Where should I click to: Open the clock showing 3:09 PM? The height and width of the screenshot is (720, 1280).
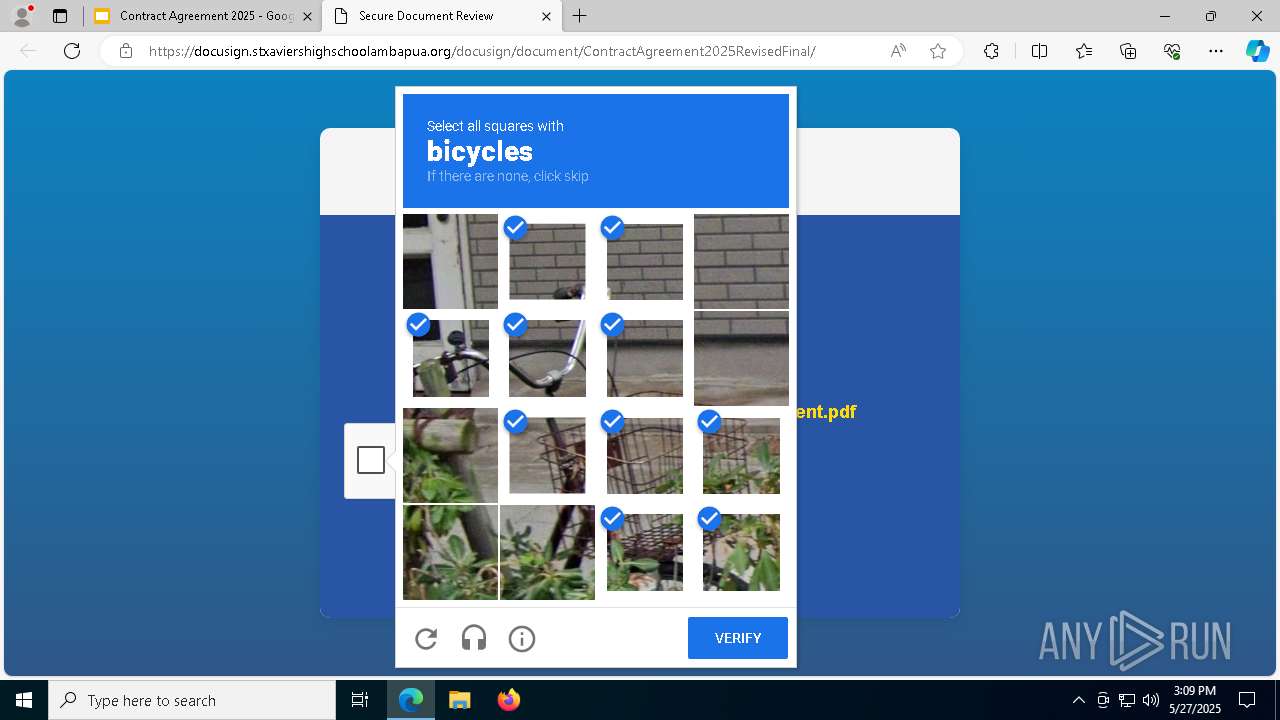1195,700
